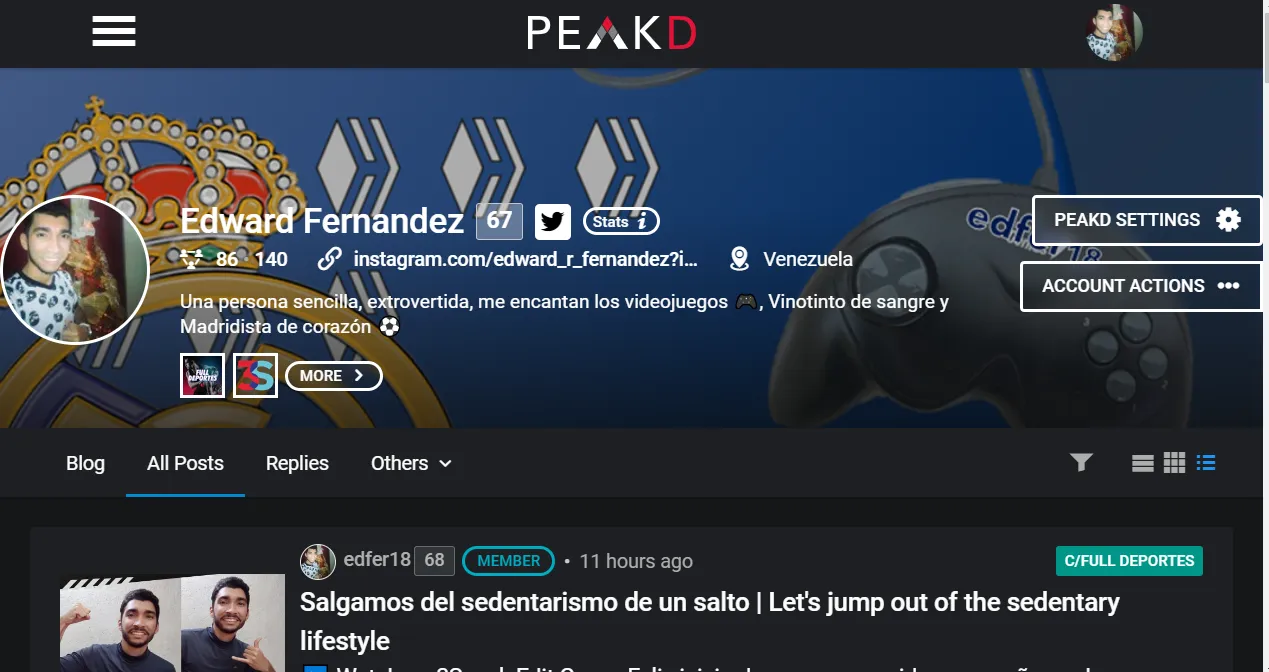Open the Full Deportes community badge
Screen dimensions: 1269x672
(x=202, y=376)
